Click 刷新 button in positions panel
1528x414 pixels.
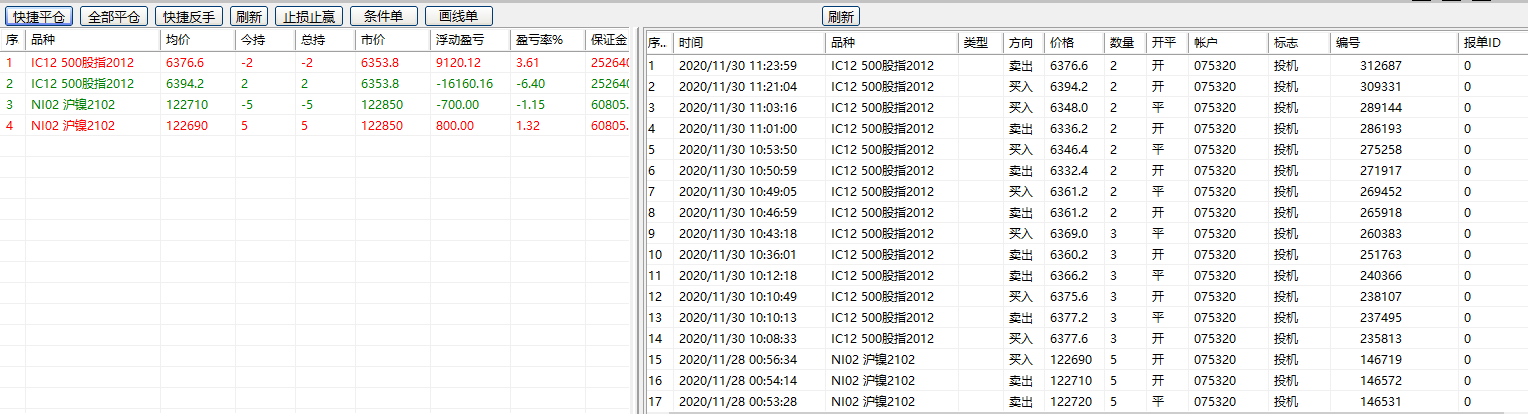click(x=249, y=17)
